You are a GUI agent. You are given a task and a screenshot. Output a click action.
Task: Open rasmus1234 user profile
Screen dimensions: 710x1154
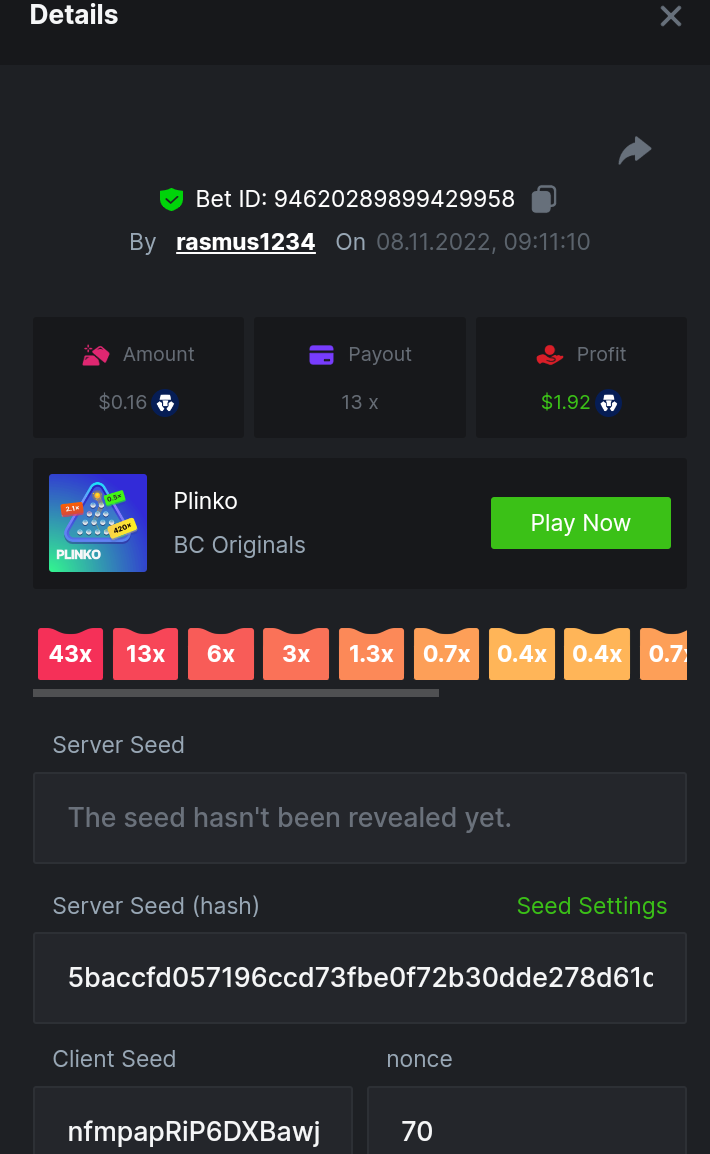click(245, 242)
